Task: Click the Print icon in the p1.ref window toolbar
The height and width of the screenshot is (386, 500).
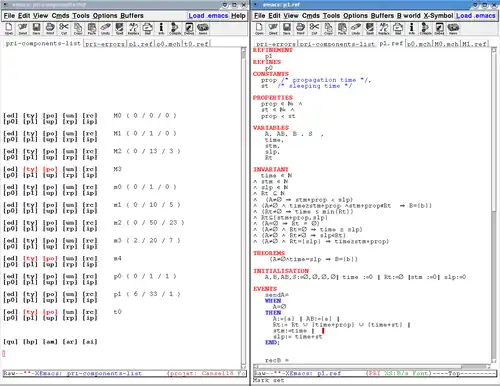Action: [300, 28]
